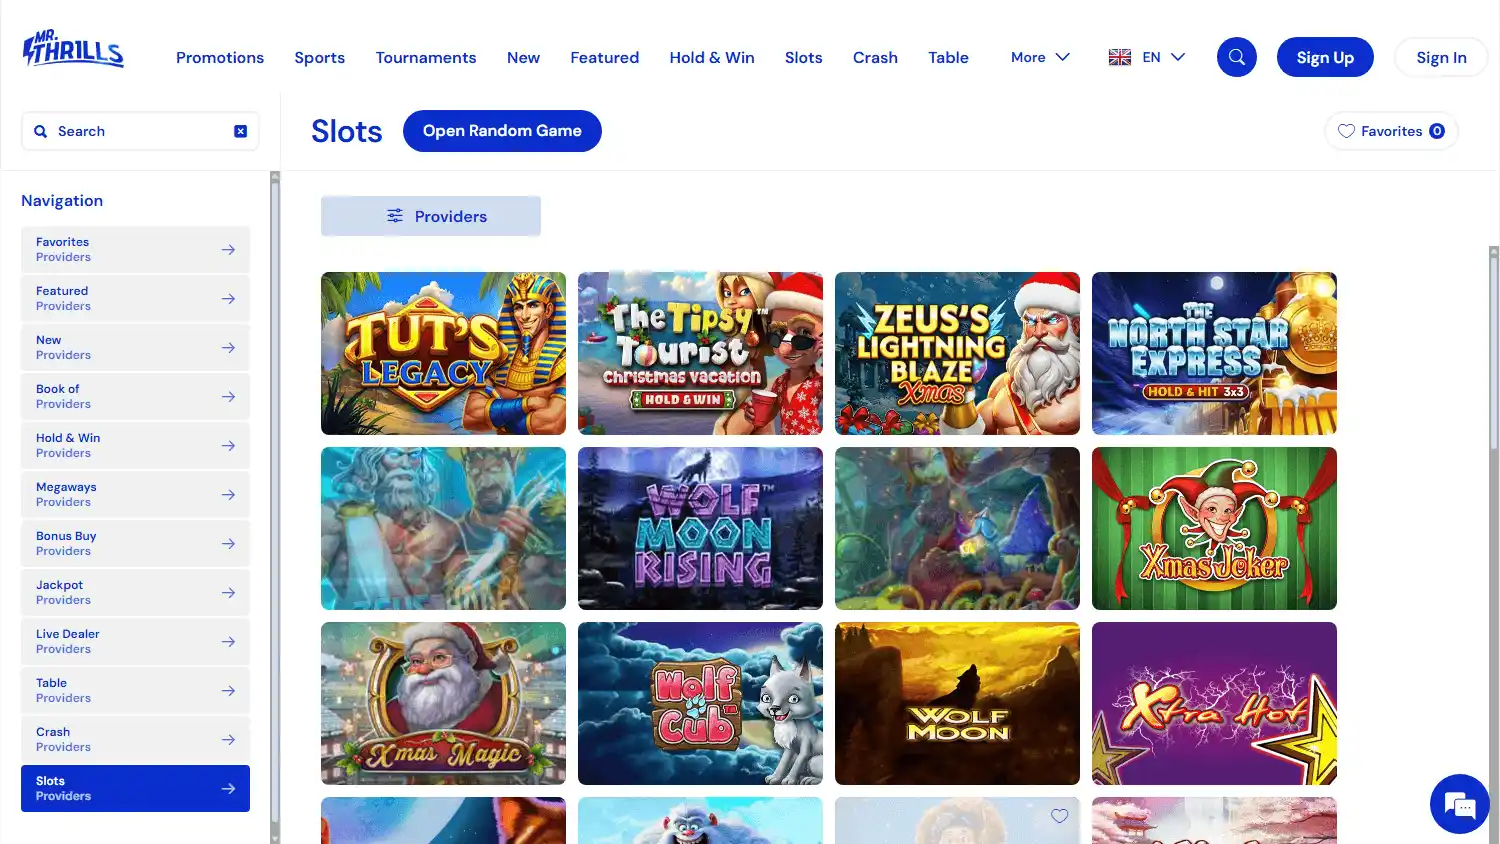Click arrow icon on Hold & Win sidebar row
Image resolution: width=1500 pixels, height=844 pixels.
[x=228, y=445]
